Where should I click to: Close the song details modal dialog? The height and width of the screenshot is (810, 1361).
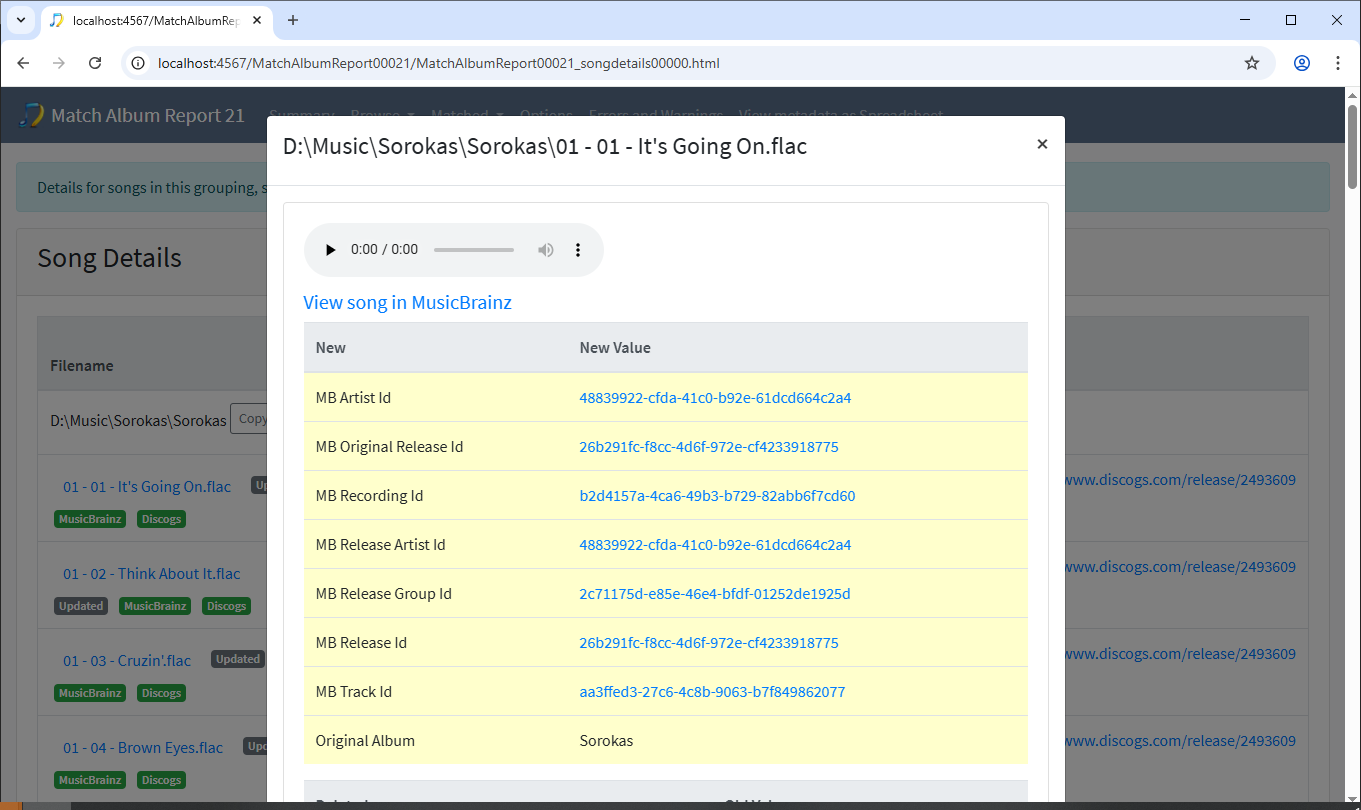click(1042, 145)
